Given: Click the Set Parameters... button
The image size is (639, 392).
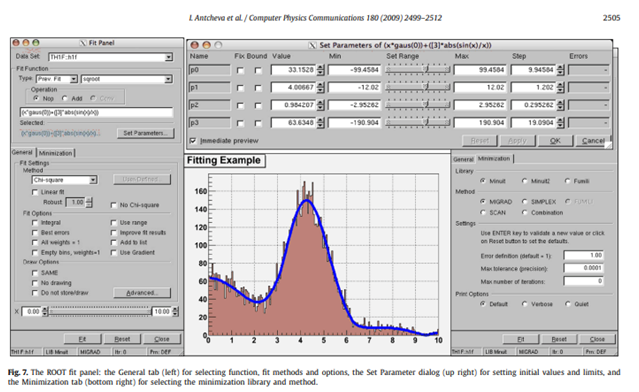Looking at the screenshot, I should coord(145,133).
